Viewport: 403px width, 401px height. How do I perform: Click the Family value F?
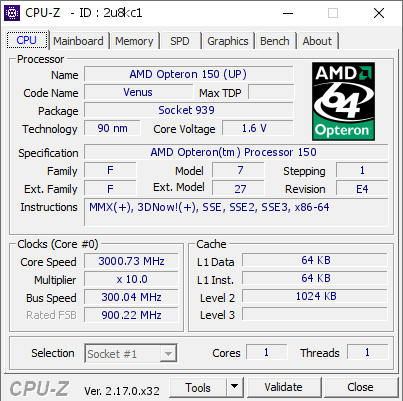tap(110, 170)
